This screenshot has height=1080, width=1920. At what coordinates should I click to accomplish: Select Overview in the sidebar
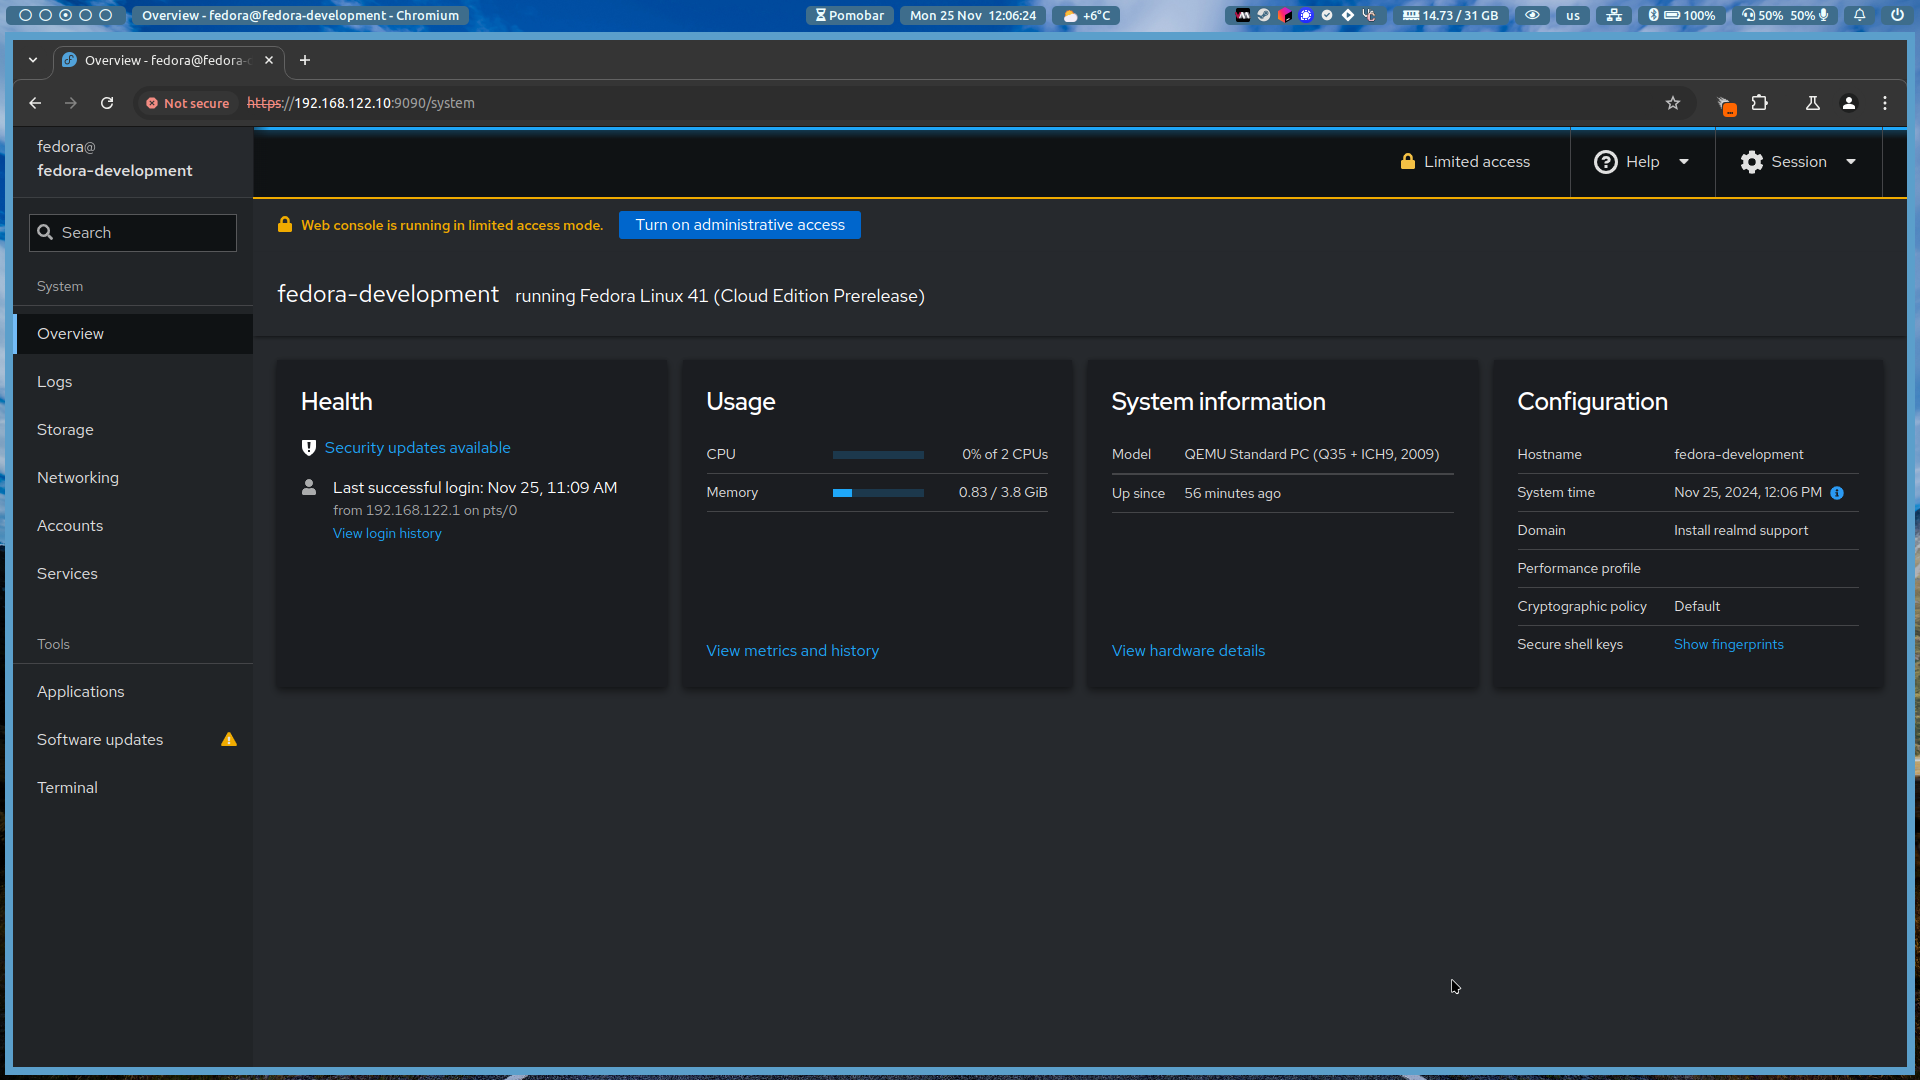tap(133, 334)
